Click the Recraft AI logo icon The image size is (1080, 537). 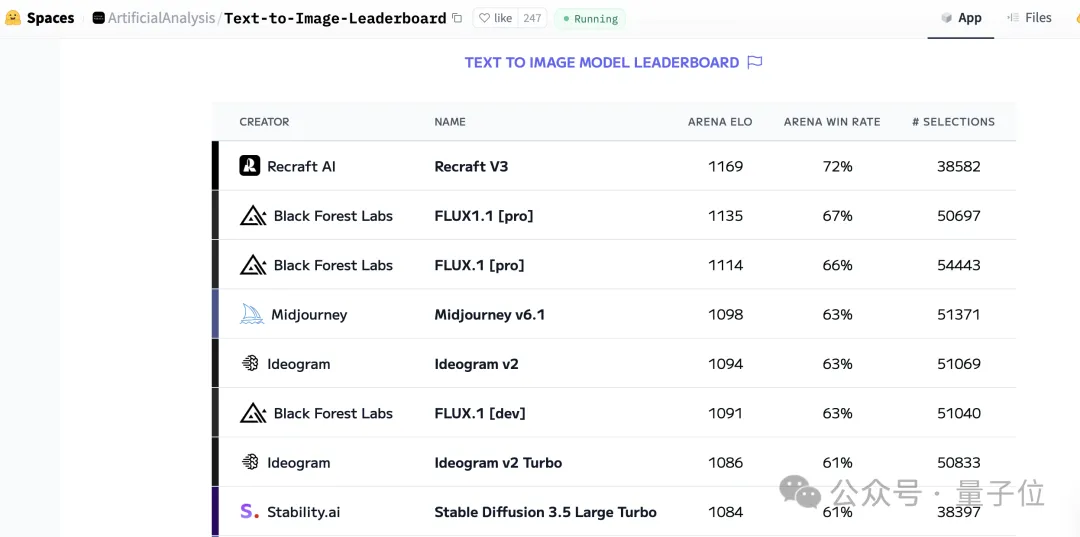249,166
